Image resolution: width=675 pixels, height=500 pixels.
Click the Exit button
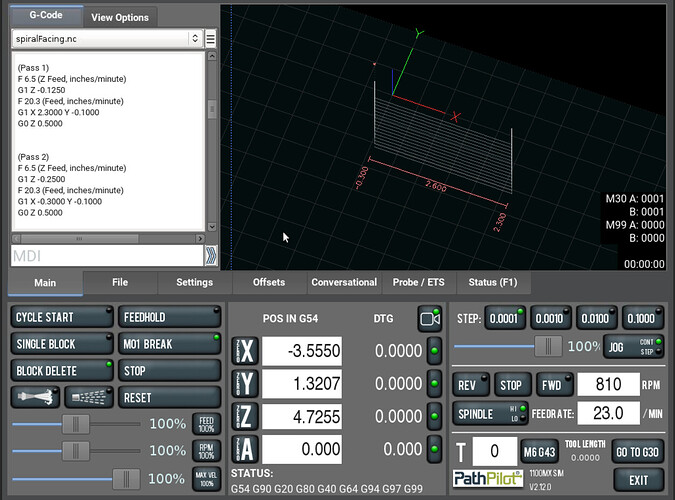638,480
